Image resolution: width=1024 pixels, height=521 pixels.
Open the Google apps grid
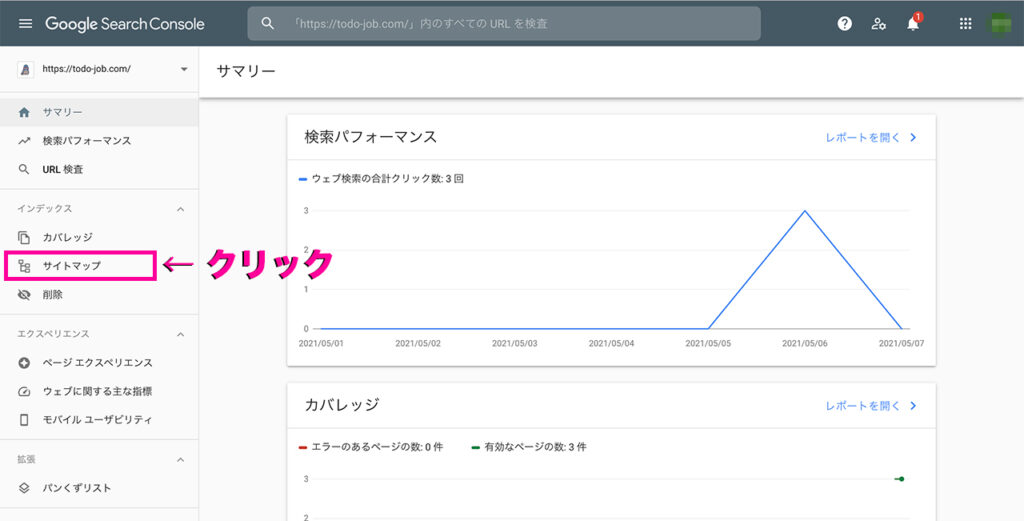965,24
